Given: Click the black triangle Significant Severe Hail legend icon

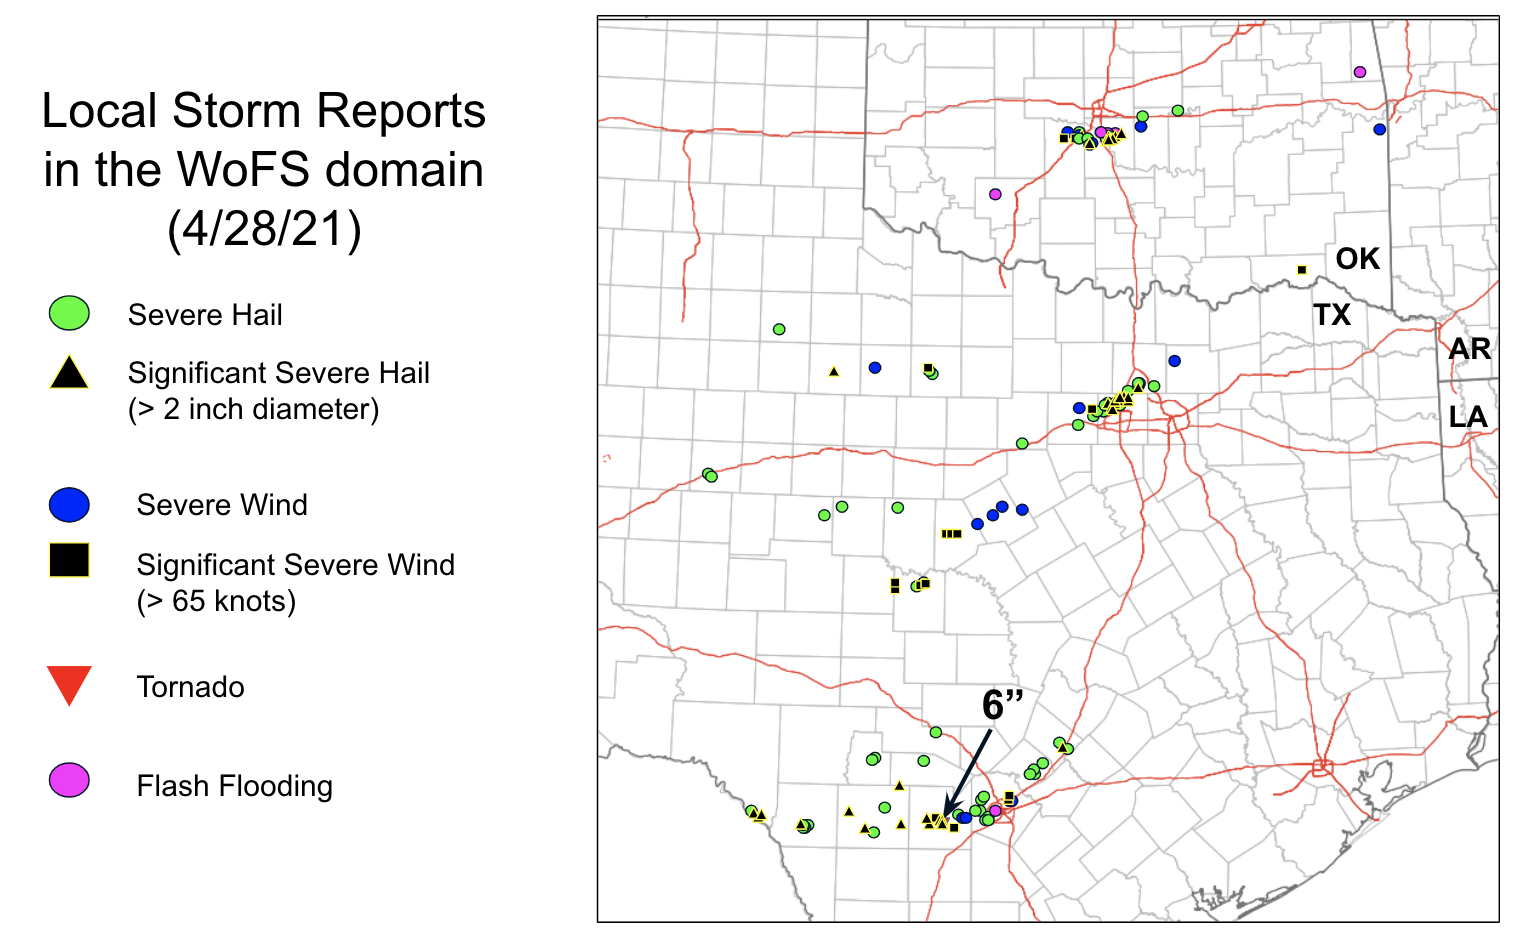Looking at the screenshot, I should coord(69,372).
